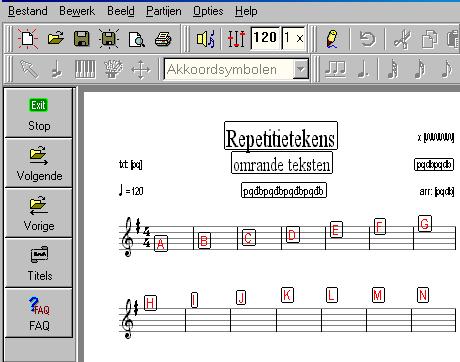Click the hand grab tool icon
The width and height of the screenshot is (460, 362).
click(x=113, y=69)
